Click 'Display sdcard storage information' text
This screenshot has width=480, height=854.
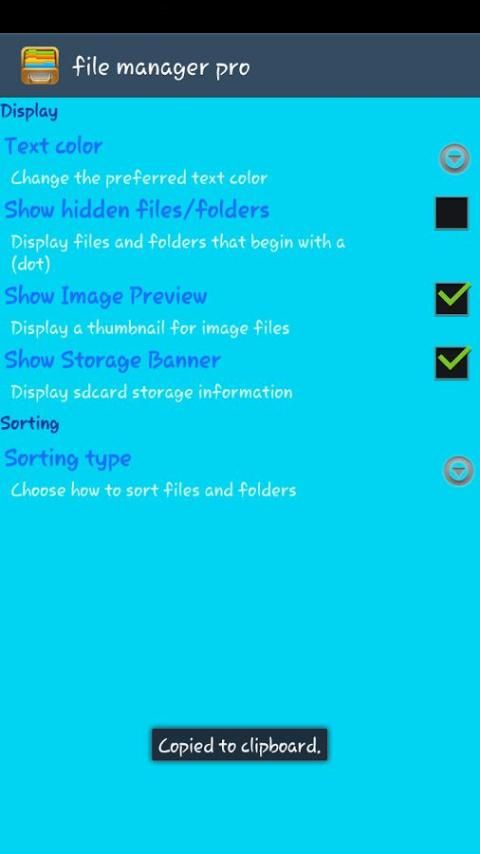pos(151,392)
